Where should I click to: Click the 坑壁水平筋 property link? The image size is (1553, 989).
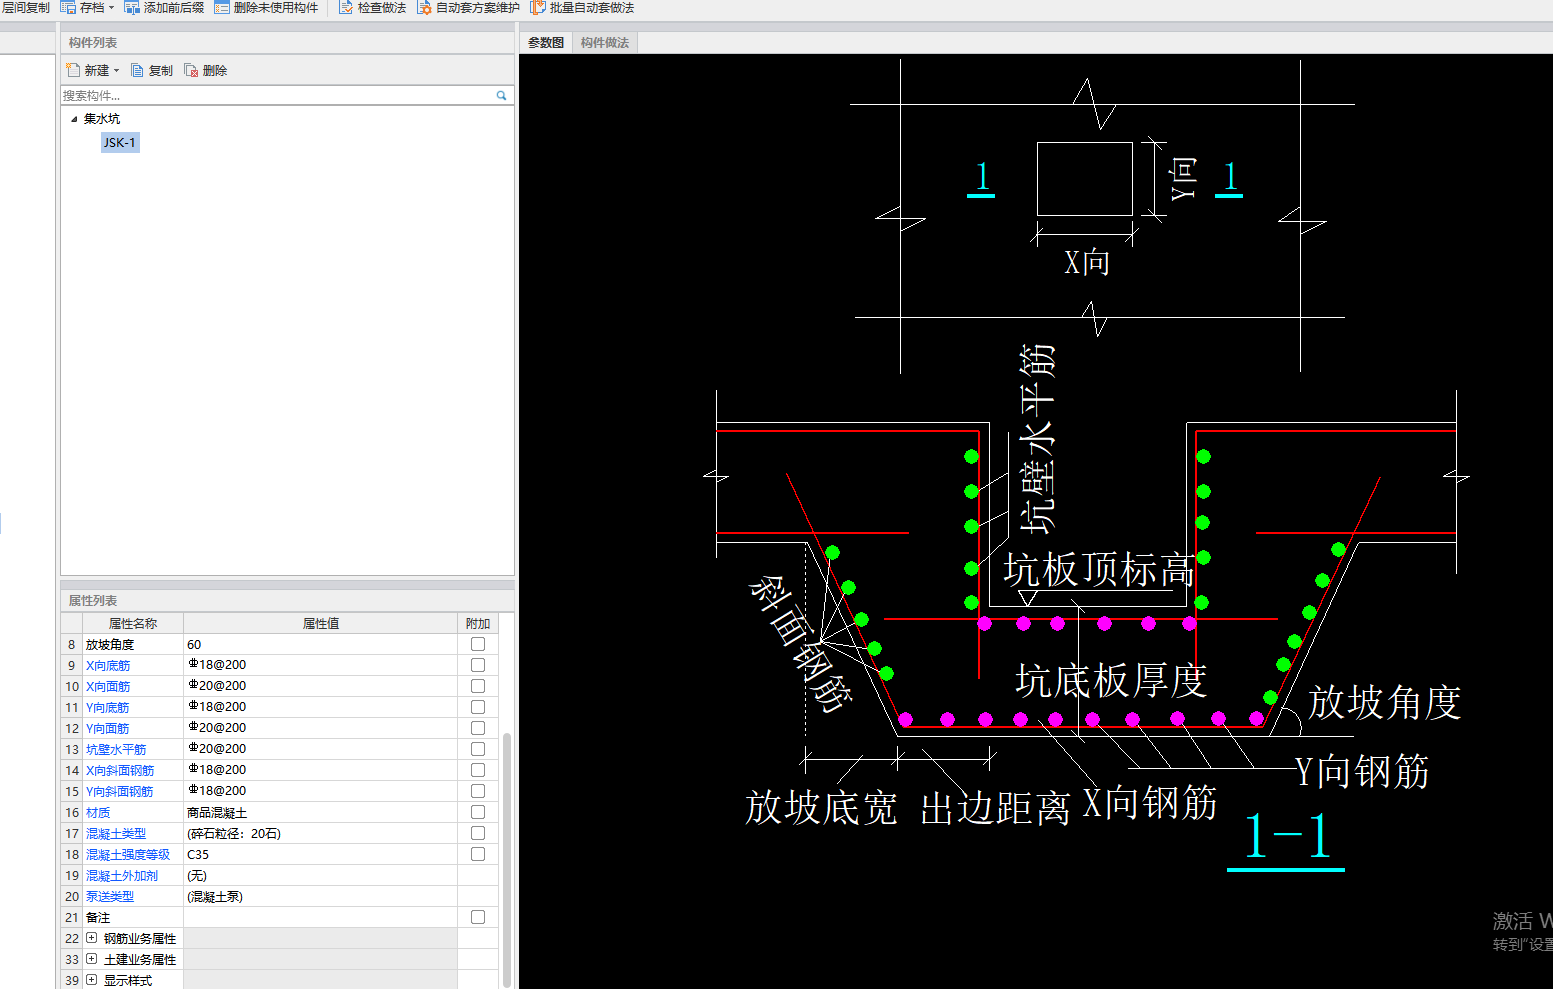point(116,750)
